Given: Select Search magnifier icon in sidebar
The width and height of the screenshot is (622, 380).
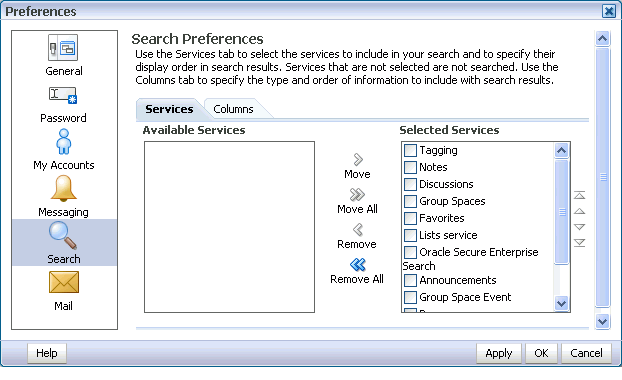Looking at the screenshot, I should click(63, 235).
